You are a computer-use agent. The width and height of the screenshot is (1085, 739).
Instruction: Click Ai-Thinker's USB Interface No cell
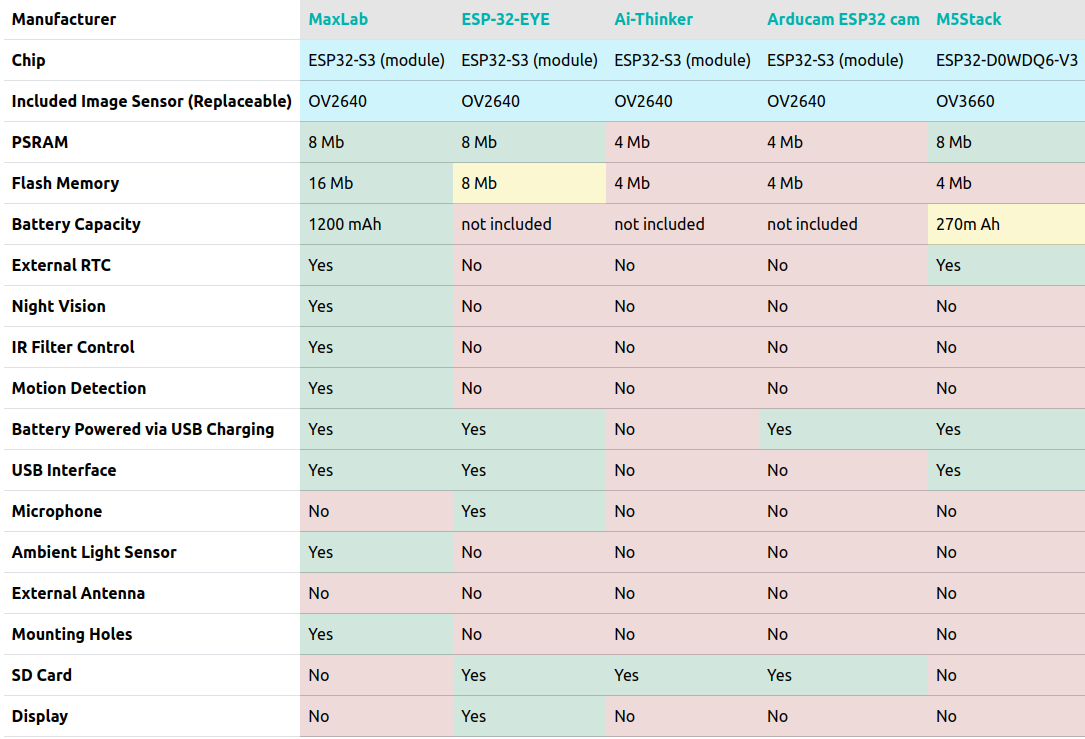coord(682,471)
